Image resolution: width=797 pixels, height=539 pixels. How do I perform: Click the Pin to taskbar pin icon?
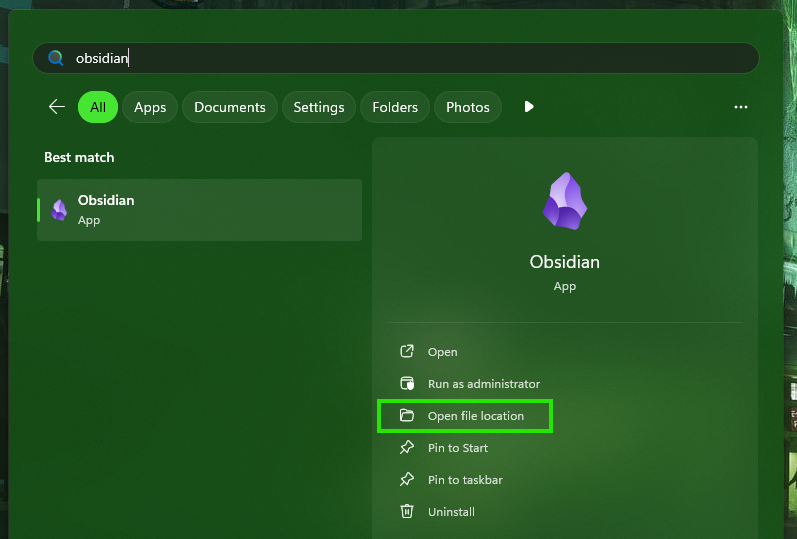[407, 480]
